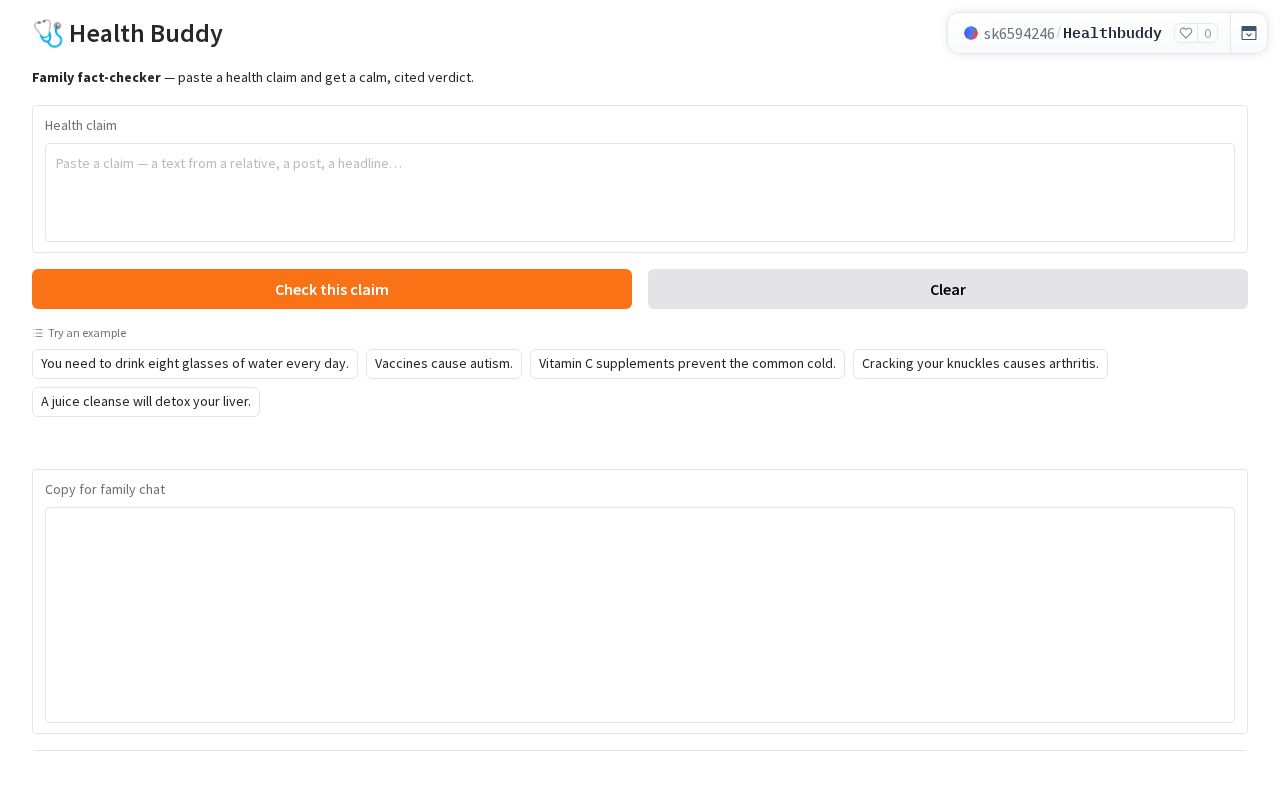Focus the Health claim text box
Image resolution: width=1280 pixels, height=800 pixels.
(x=640, y=192)
